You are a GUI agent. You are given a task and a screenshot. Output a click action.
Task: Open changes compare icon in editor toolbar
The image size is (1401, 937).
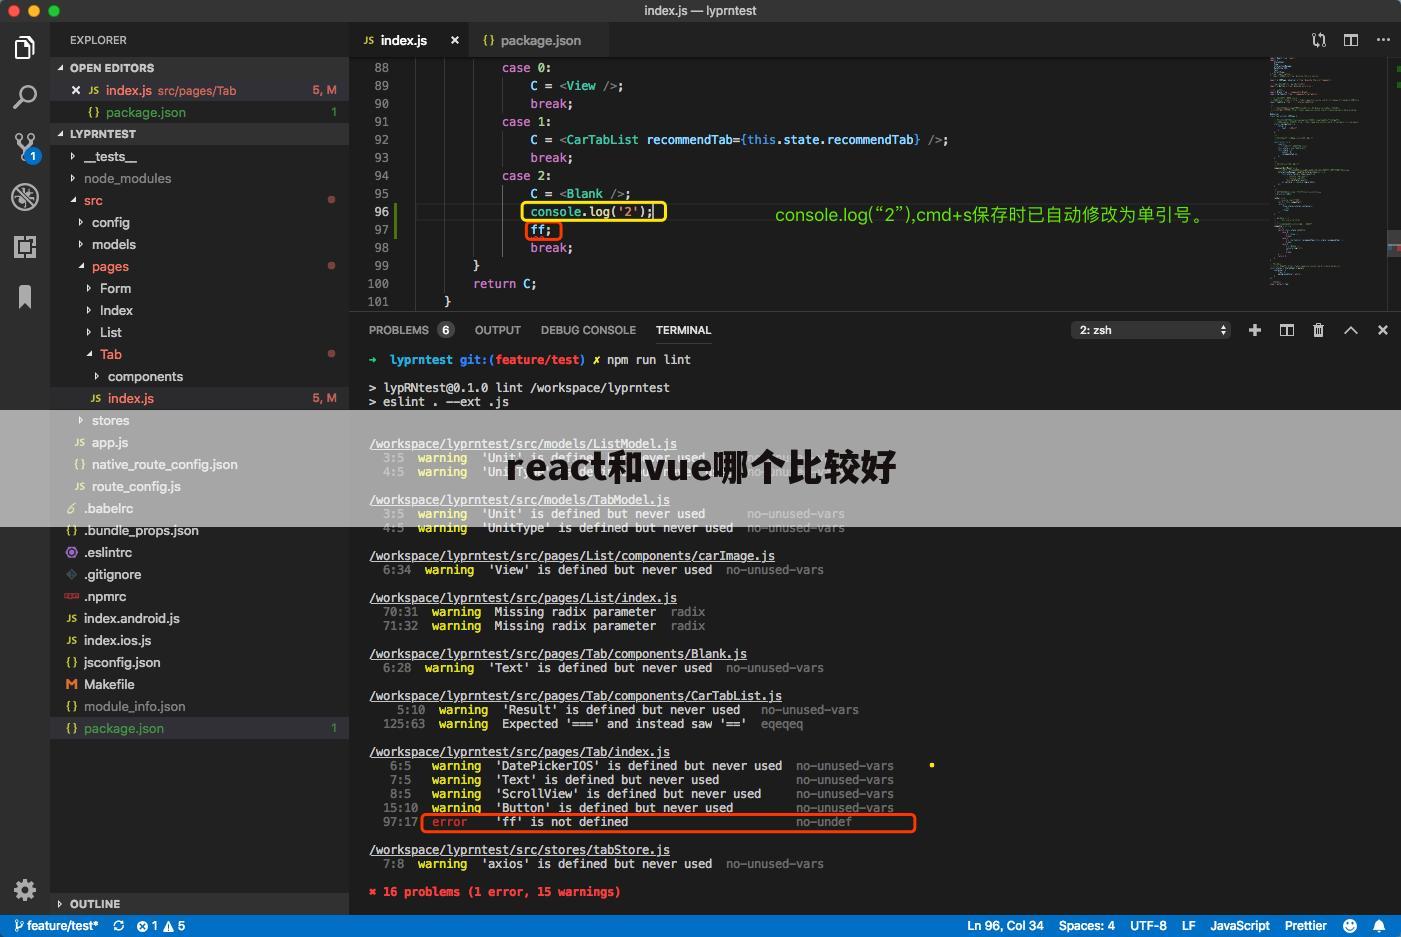[1319, 40]
